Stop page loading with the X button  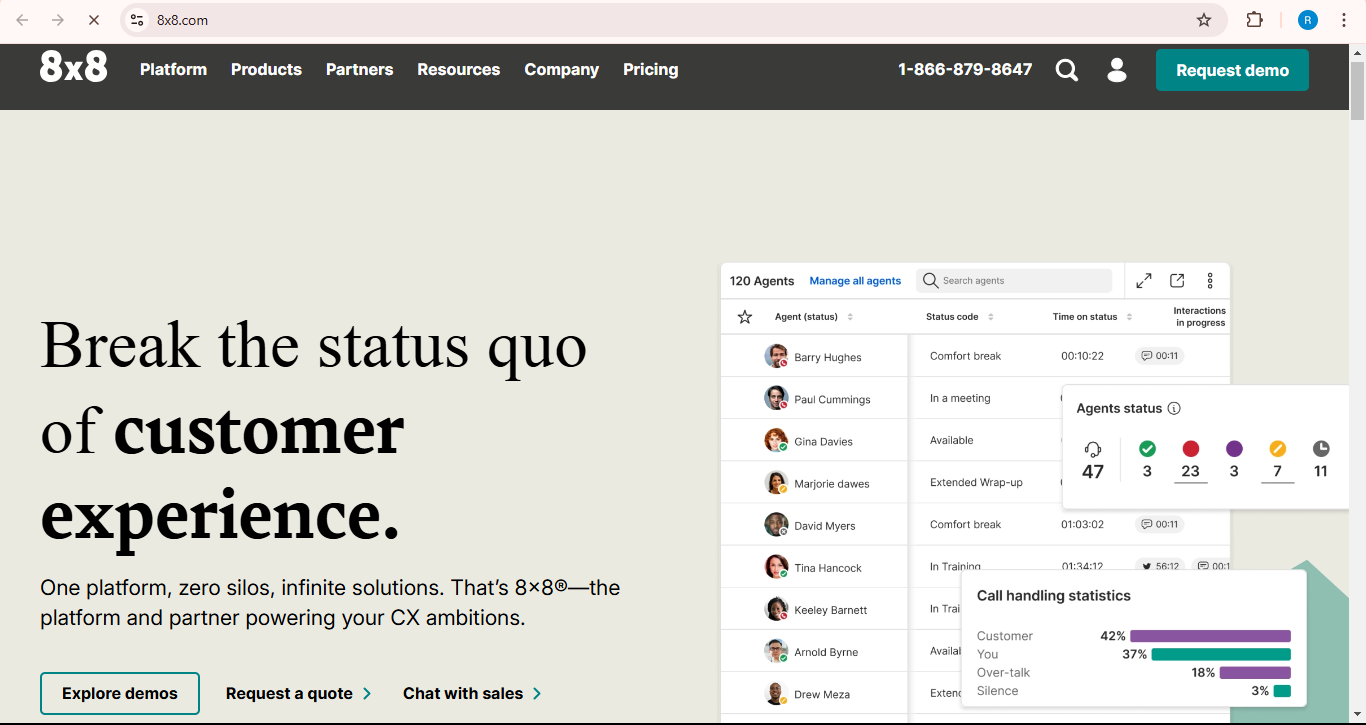[x=94, y=20]
